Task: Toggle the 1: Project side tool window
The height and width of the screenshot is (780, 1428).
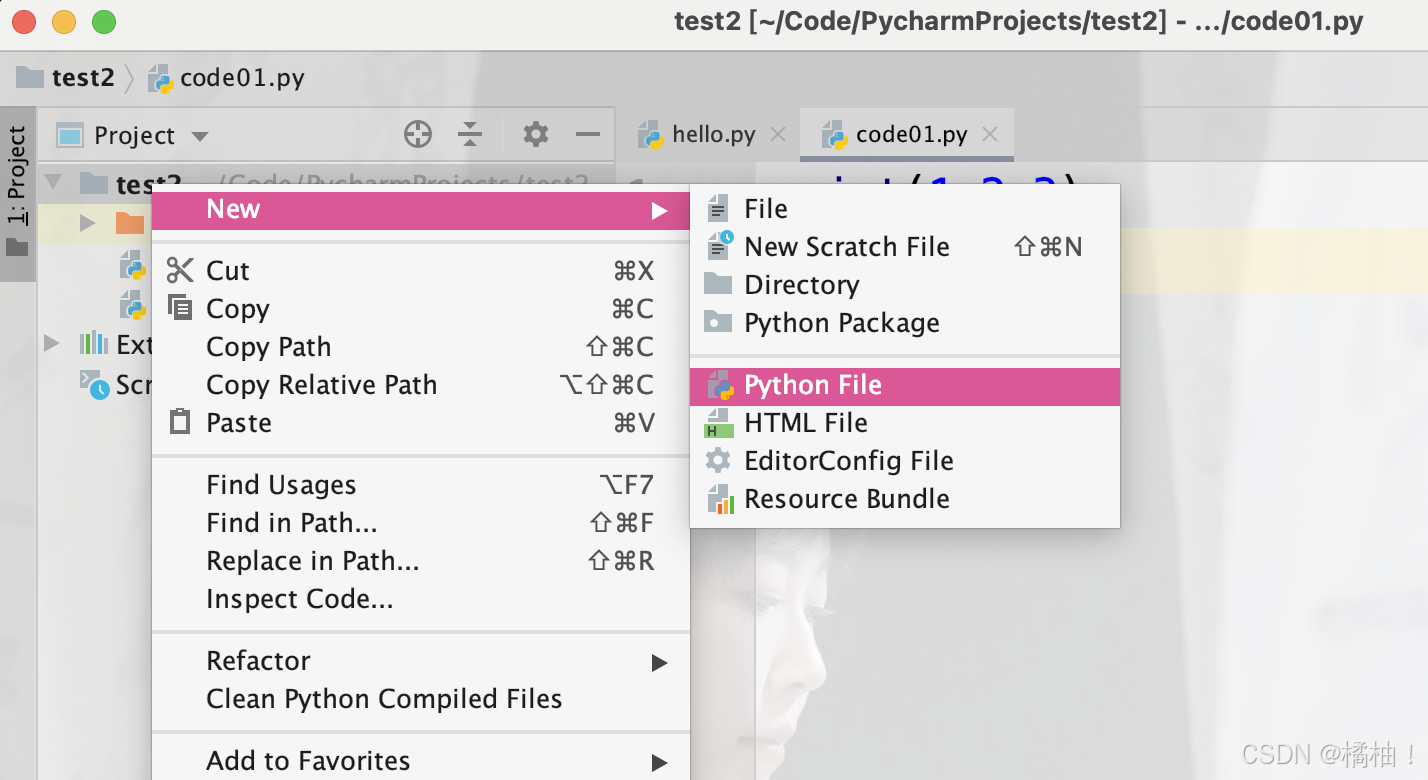Action: coord(17,194)
